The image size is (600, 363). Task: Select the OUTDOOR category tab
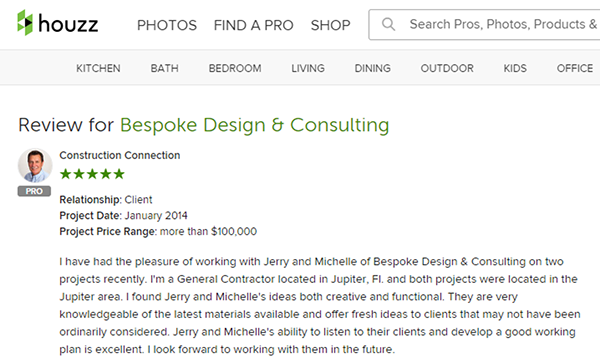(447, 68)
